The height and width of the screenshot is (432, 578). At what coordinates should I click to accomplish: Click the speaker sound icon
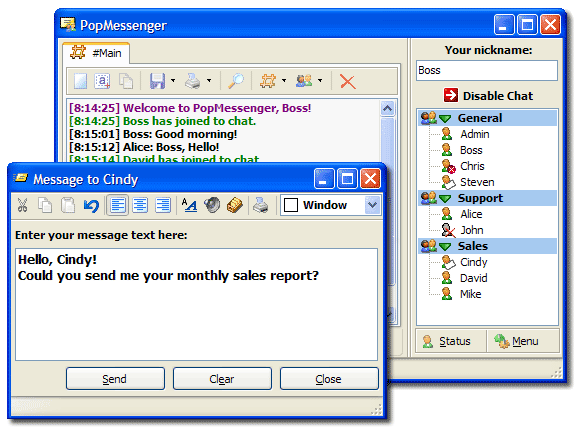click(x=212, y=205)
